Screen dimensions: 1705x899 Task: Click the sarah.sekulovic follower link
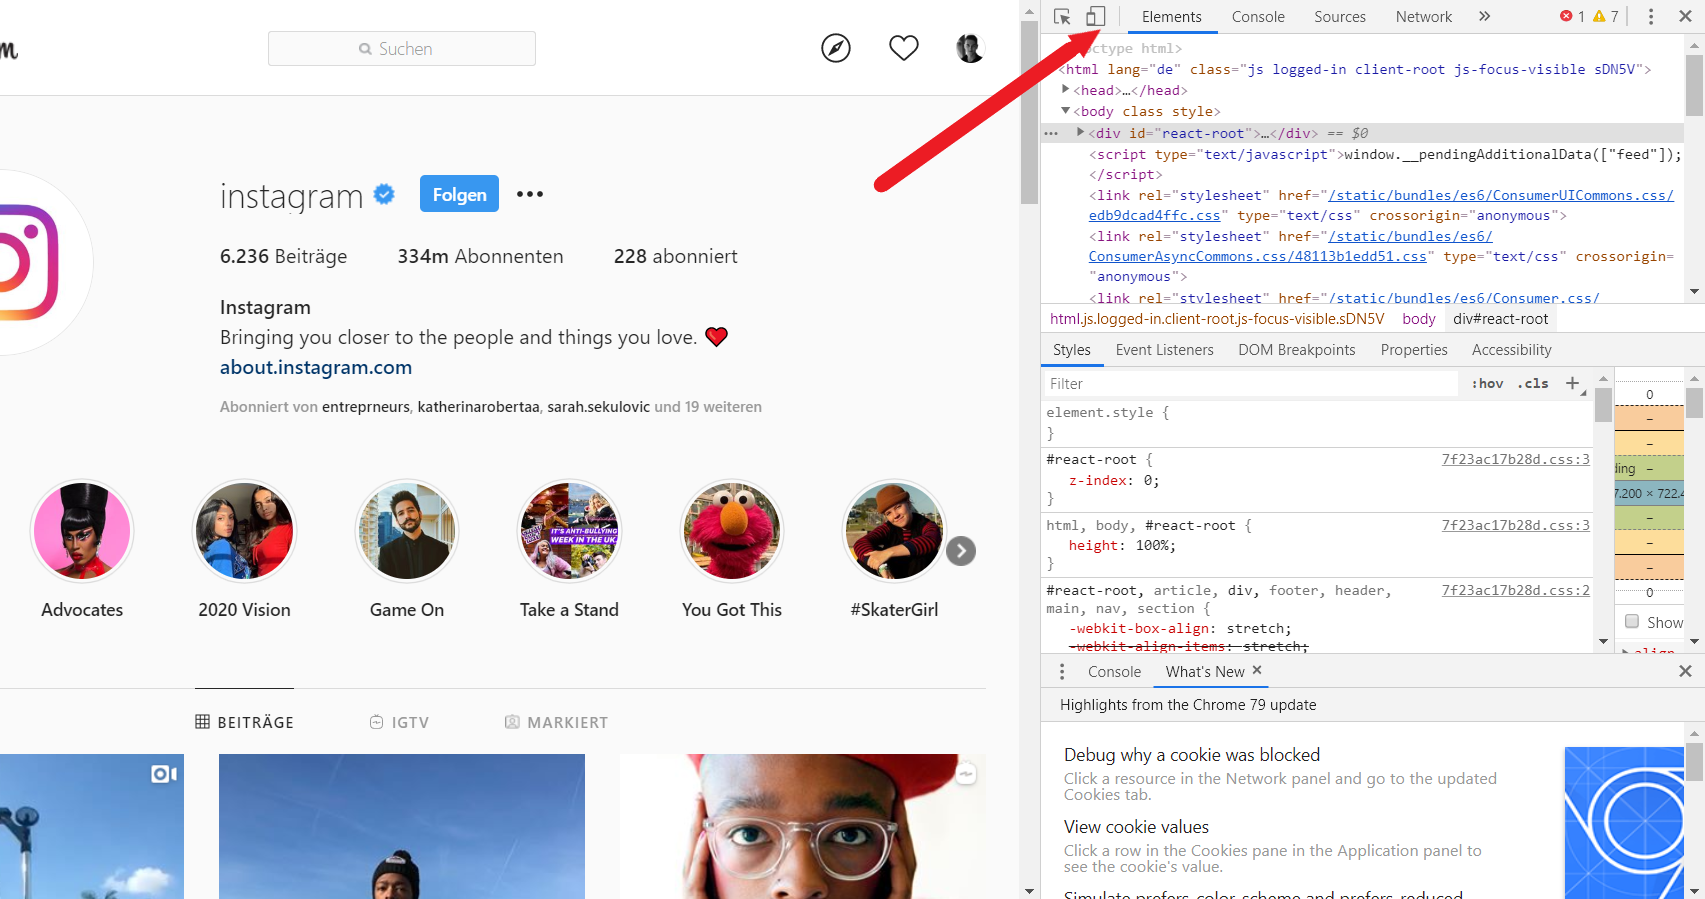click(x=598, y=407)
